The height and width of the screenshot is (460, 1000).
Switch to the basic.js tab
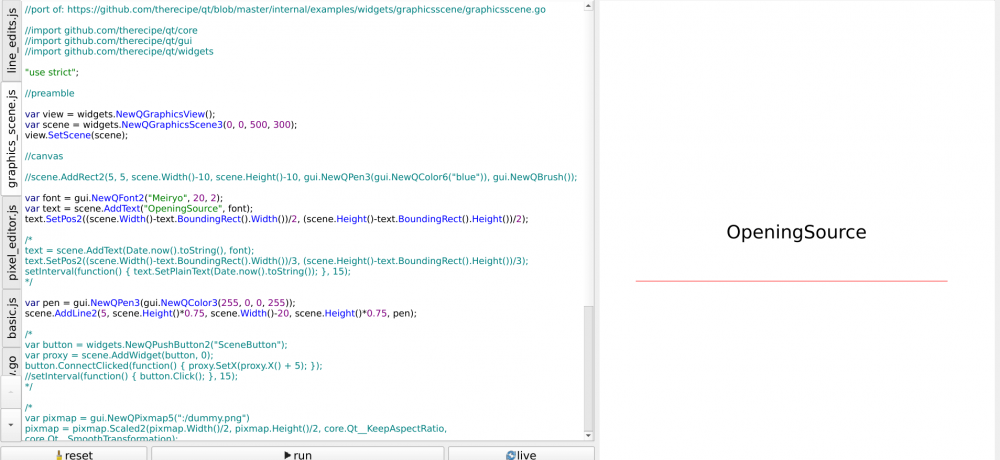coord(11,318)
